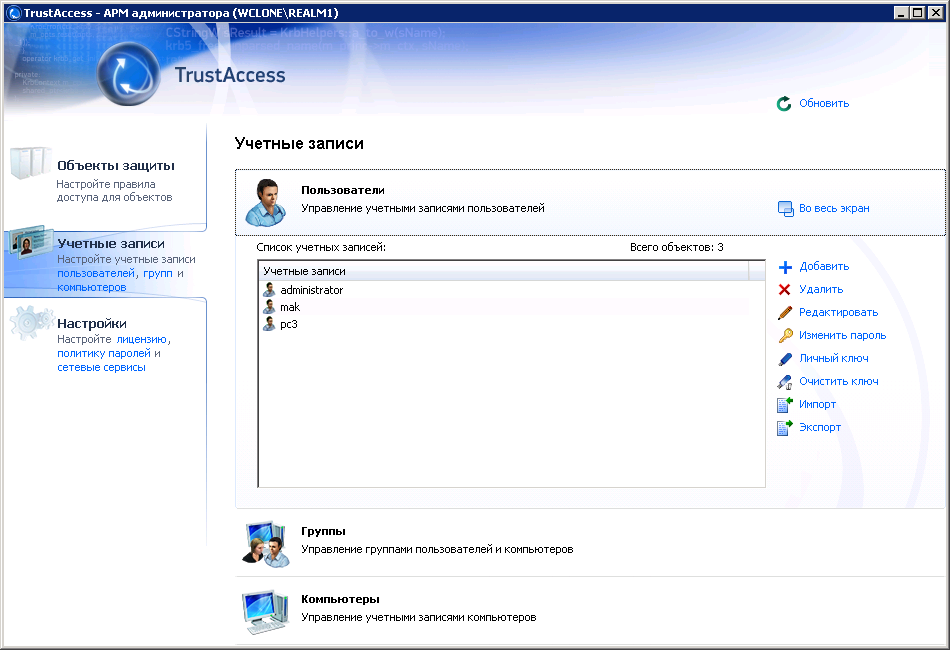Click the Изменить пароль link
The height and width of the screenshot is (650, 950).
tap(842, 335)
